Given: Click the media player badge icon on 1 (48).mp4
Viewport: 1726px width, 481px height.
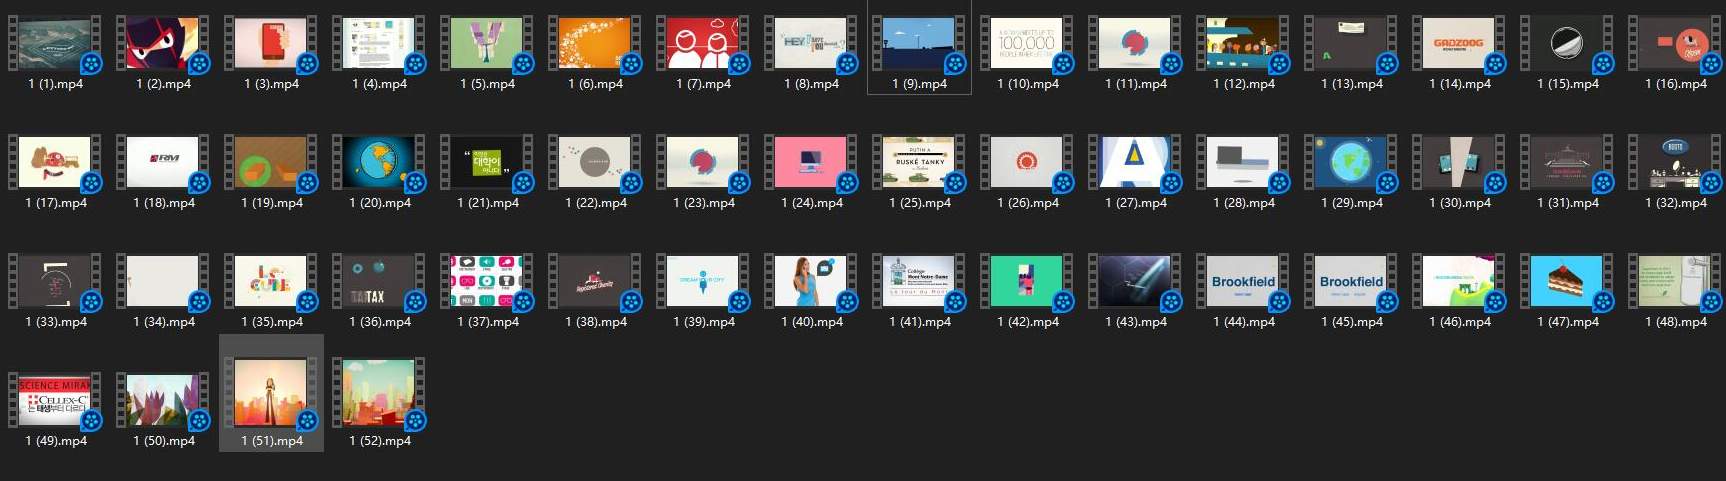Looking at the screenshot, I should pos(1711,302).
